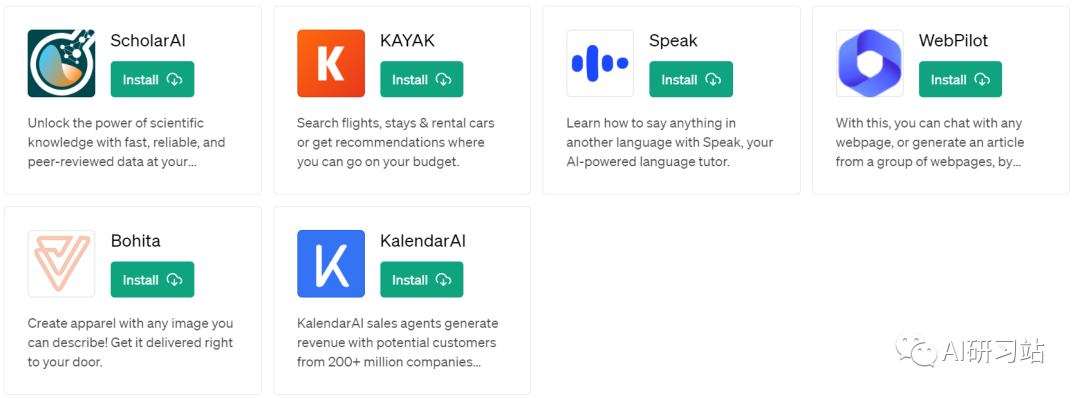1080x398 pixels.
Task: Click the Speak language tutor description
Action: coord(669,143)
